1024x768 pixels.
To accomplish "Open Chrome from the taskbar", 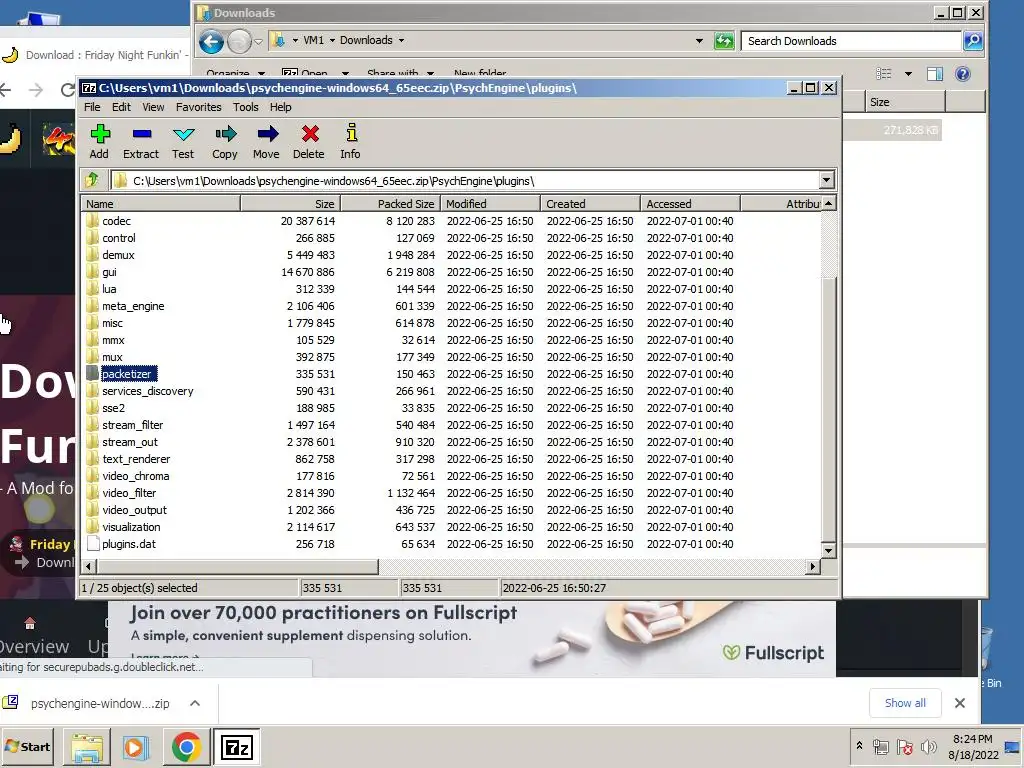I will coord(186,747).
